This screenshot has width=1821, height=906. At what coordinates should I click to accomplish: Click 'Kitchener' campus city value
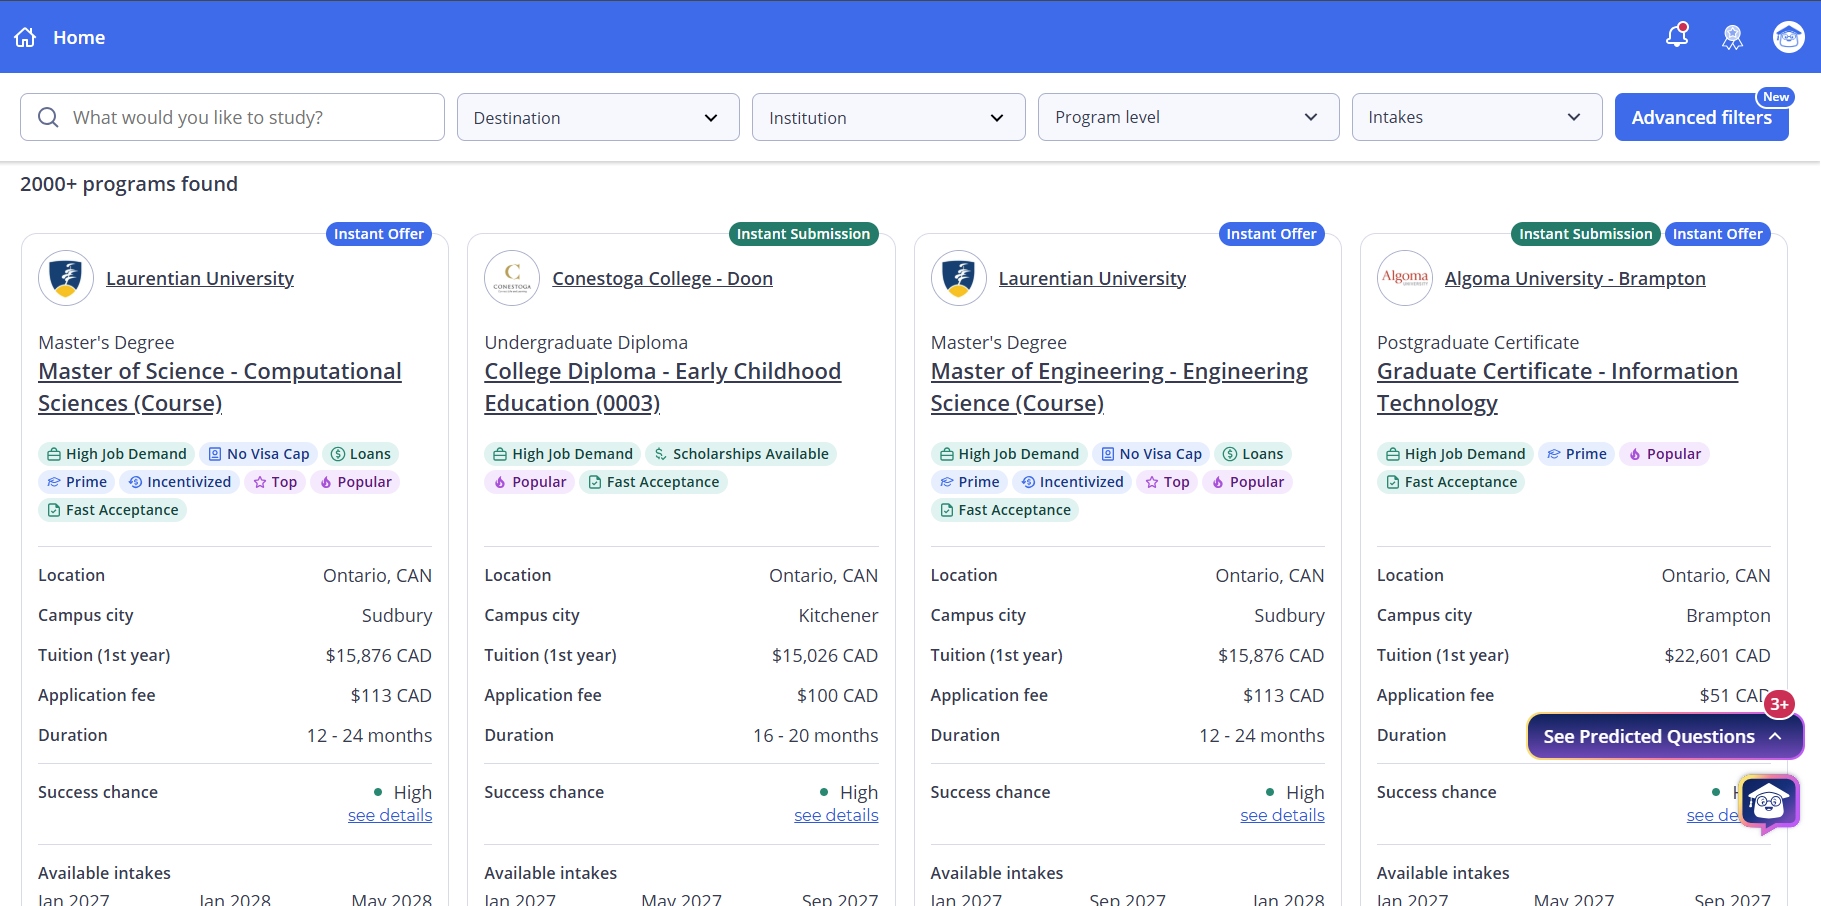(x=838, y=615)
